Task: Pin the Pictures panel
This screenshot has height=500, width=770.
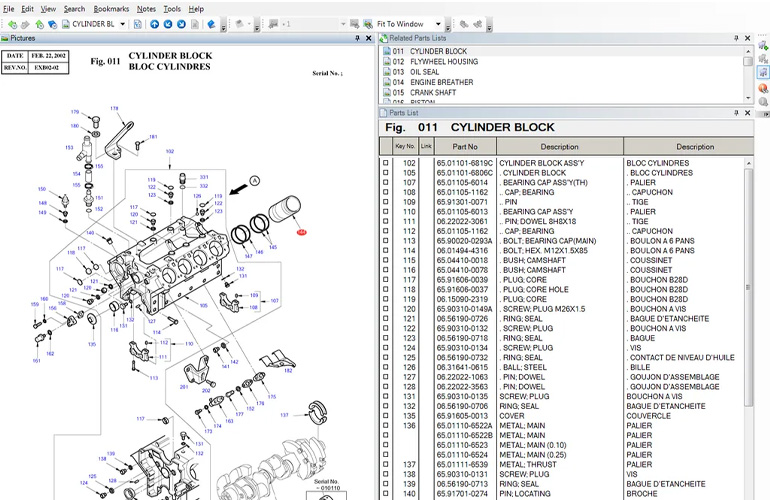Action: click(x=359, y=38)
